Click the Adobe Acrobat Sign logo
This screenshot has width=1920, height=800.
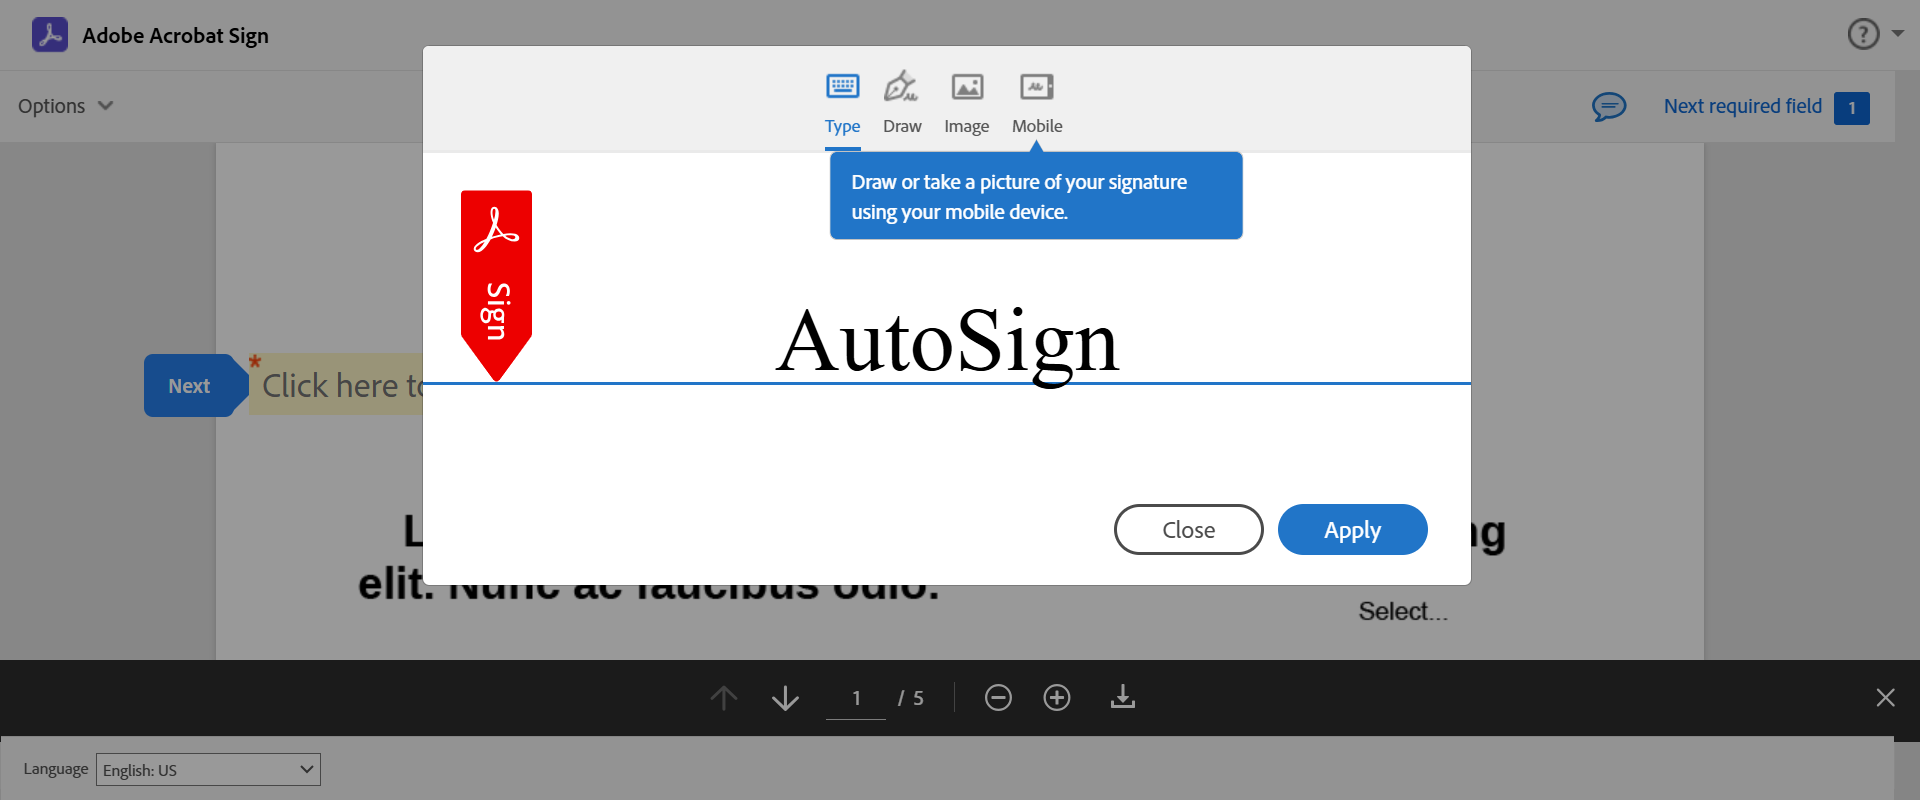[x=50, y=35]
